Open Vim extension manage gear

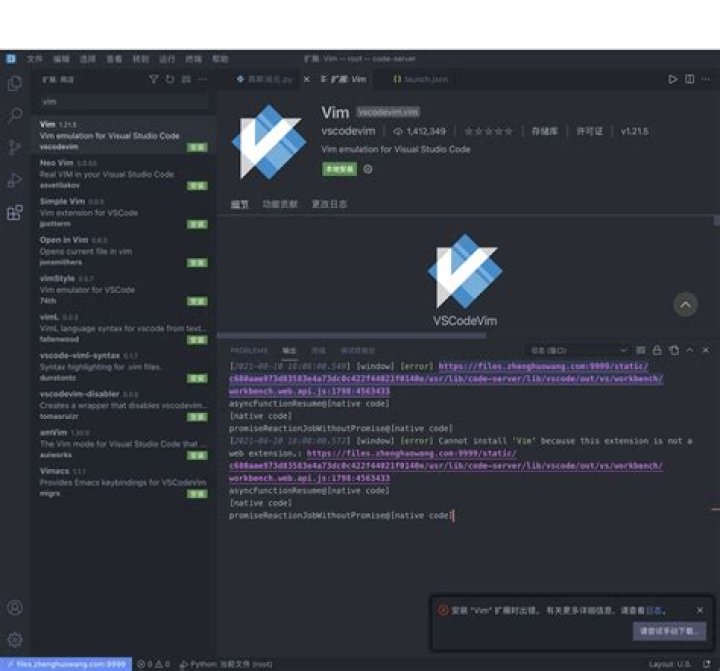368,169
